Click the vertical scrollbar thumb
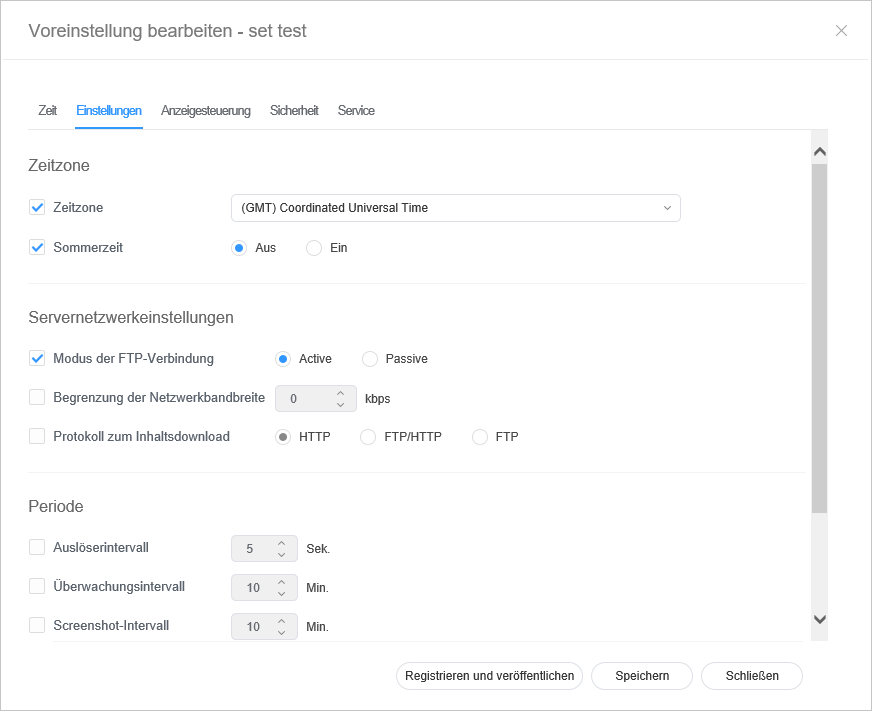 819,340
